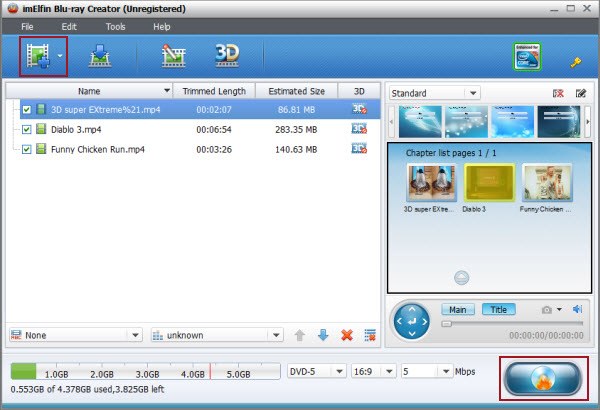Click the blue move down arrow
600x410 pixels.
click(x=323, y=335)
